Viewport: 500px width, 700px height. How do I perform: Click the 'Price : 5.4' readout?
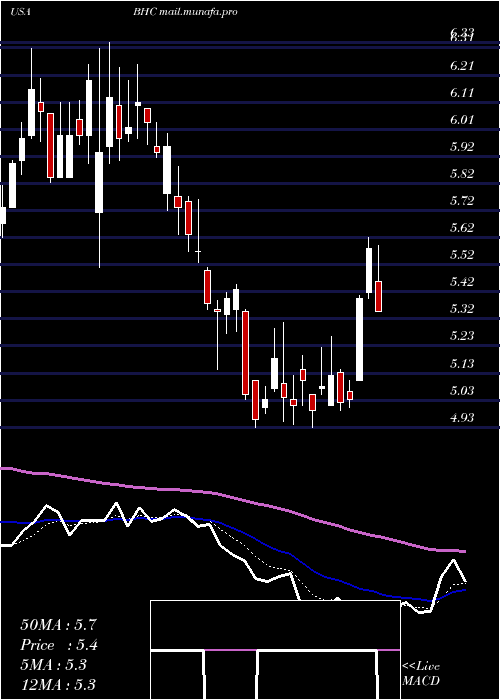coord(58,645)
